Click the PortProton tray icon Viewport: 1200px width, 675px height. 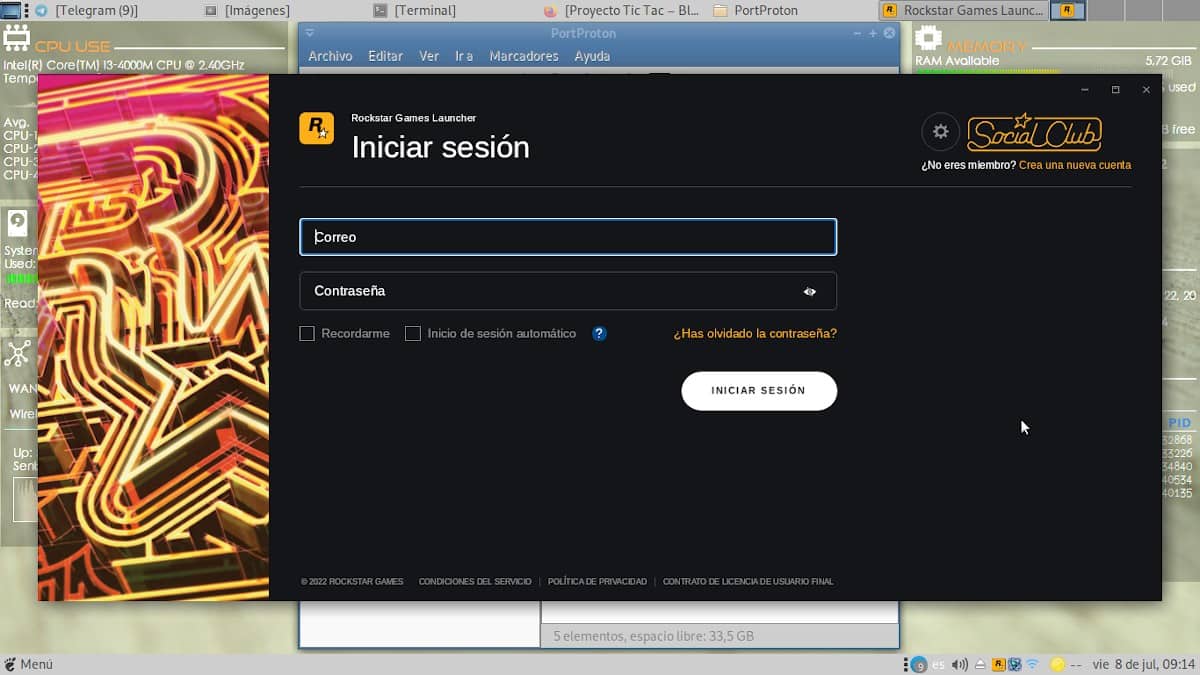coord(1014,664)
